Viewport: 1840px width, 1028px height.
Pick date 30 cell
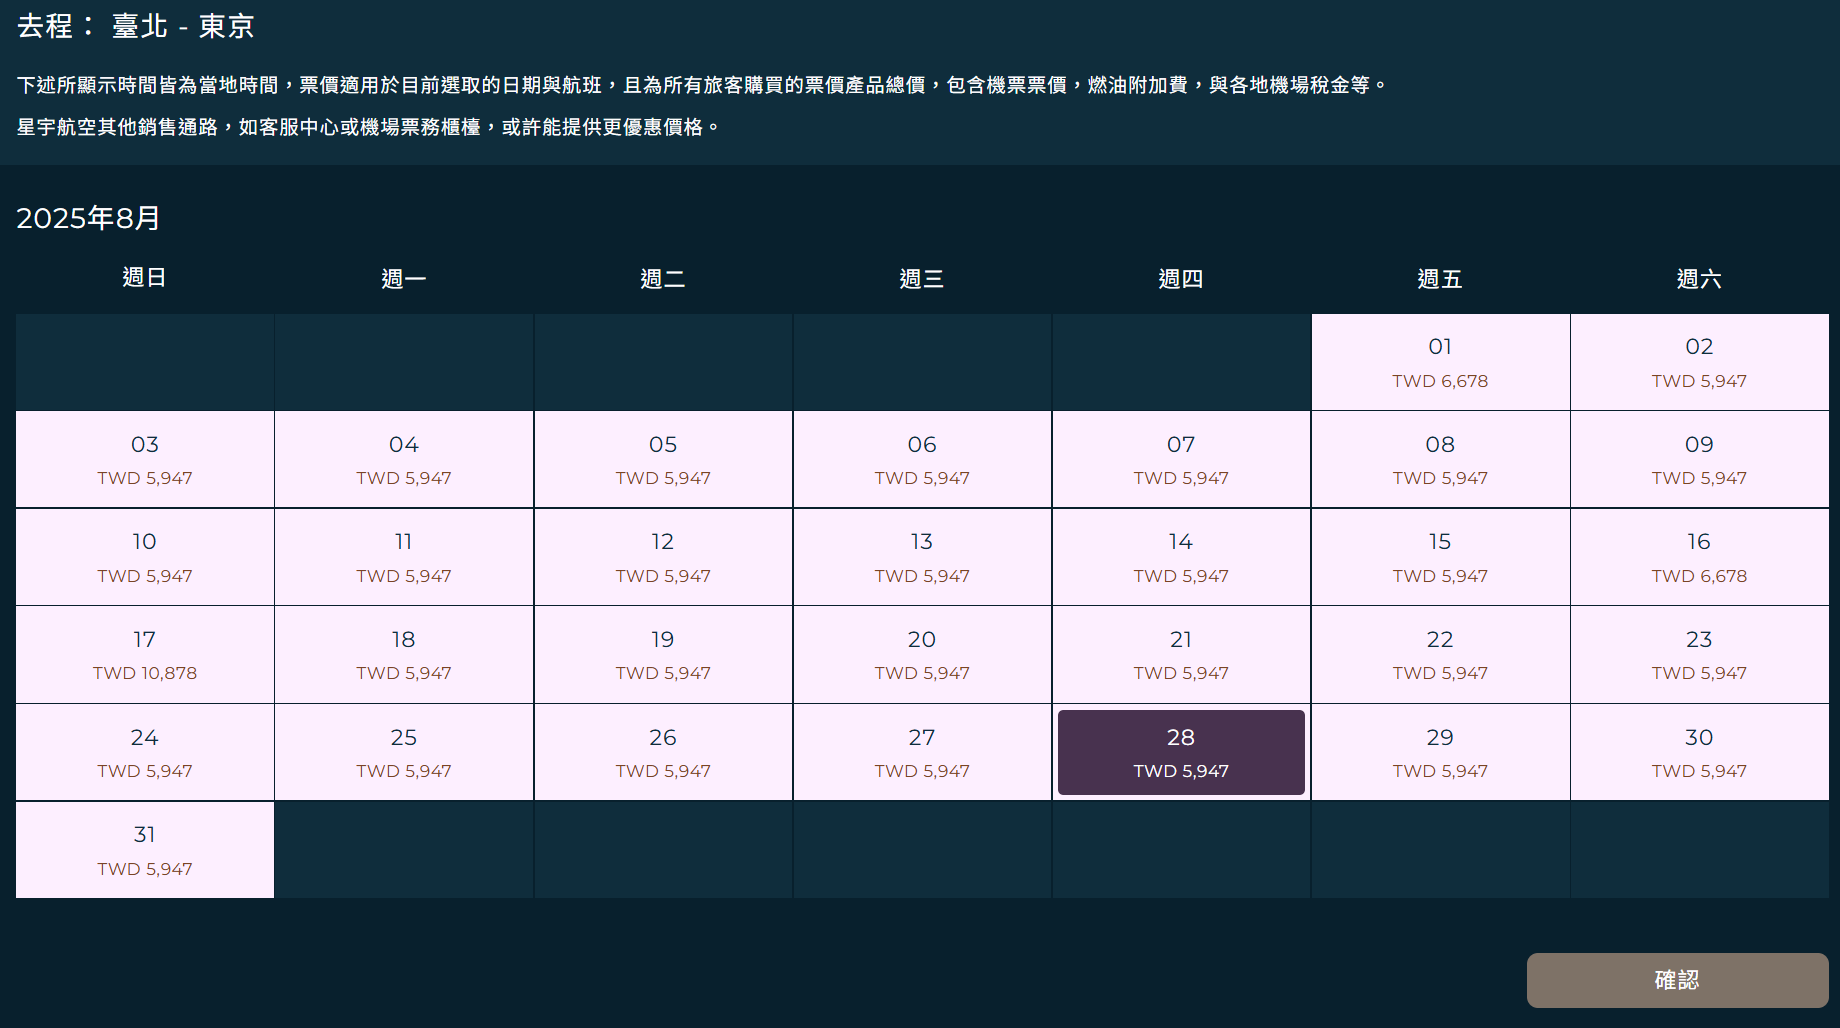click(x=1699, y=752)
